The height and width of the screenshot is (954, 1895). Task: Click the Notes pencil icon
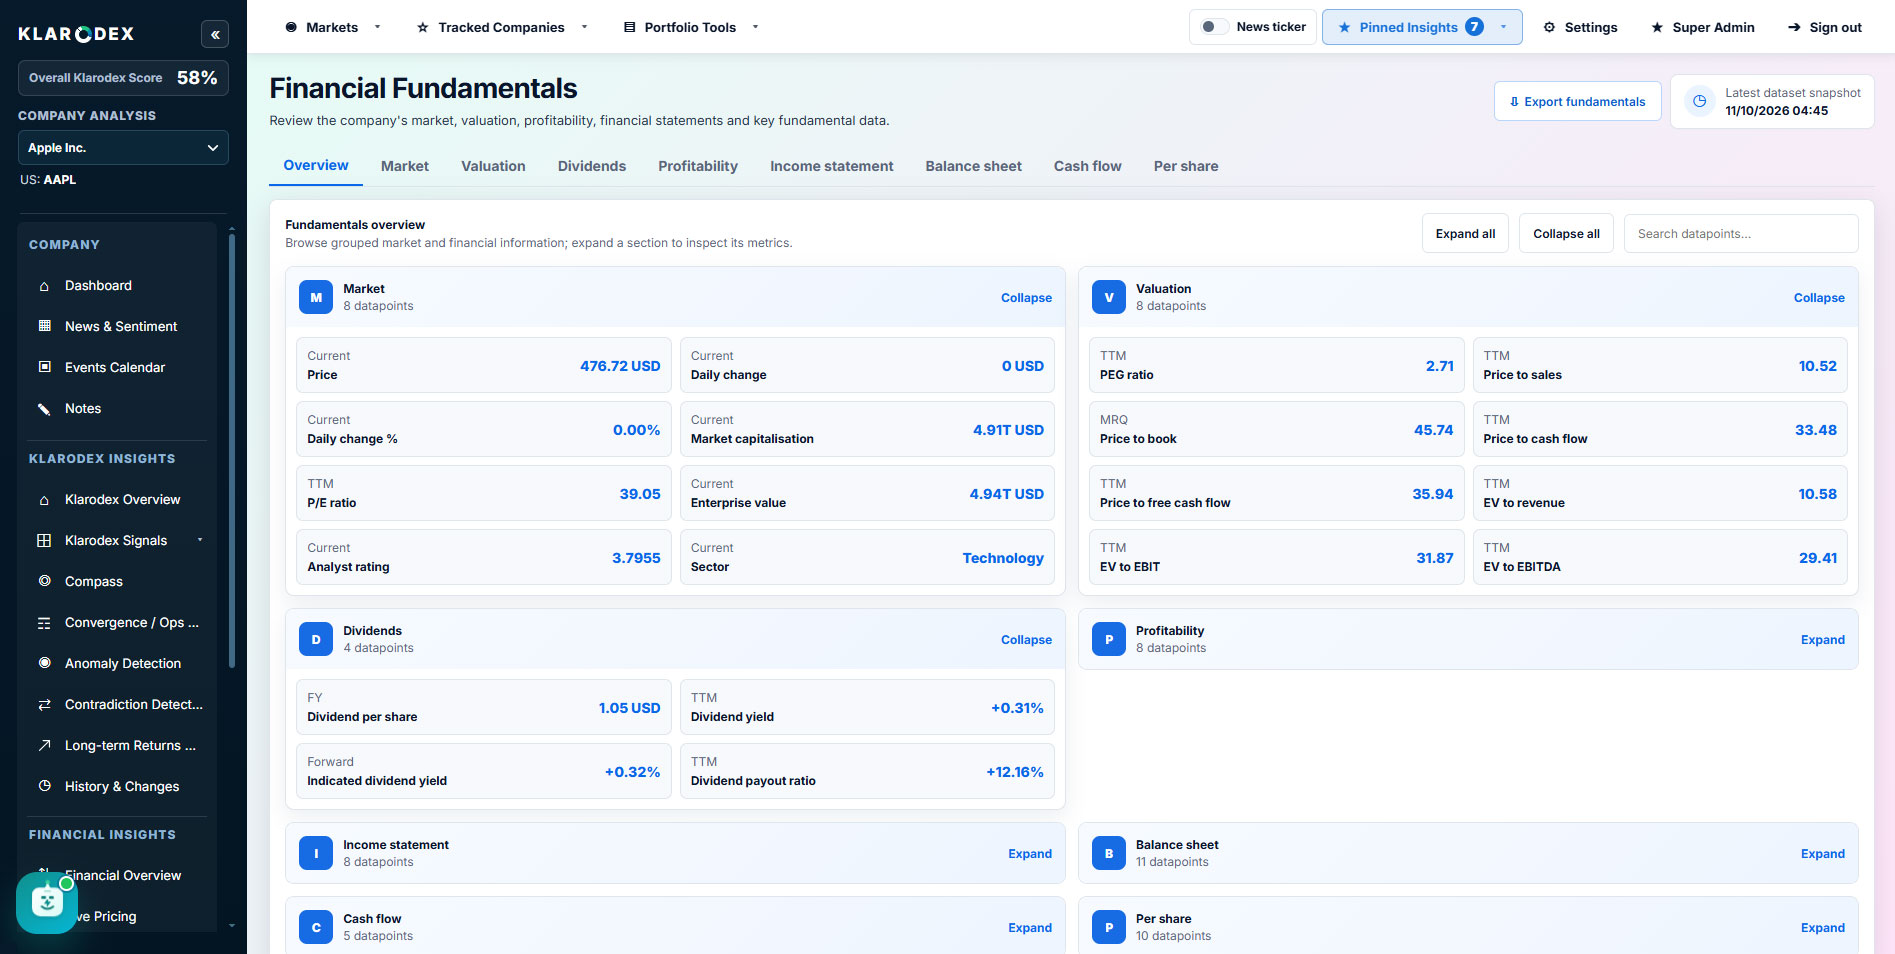44,408
